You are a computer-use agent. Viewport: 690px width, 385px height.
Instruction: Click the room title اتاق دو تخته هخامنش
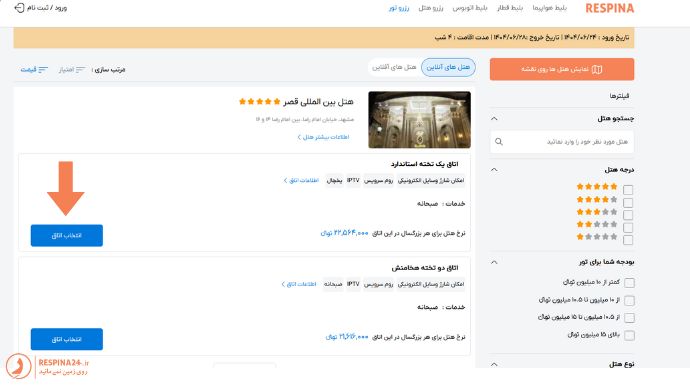[x=425, y=268]
